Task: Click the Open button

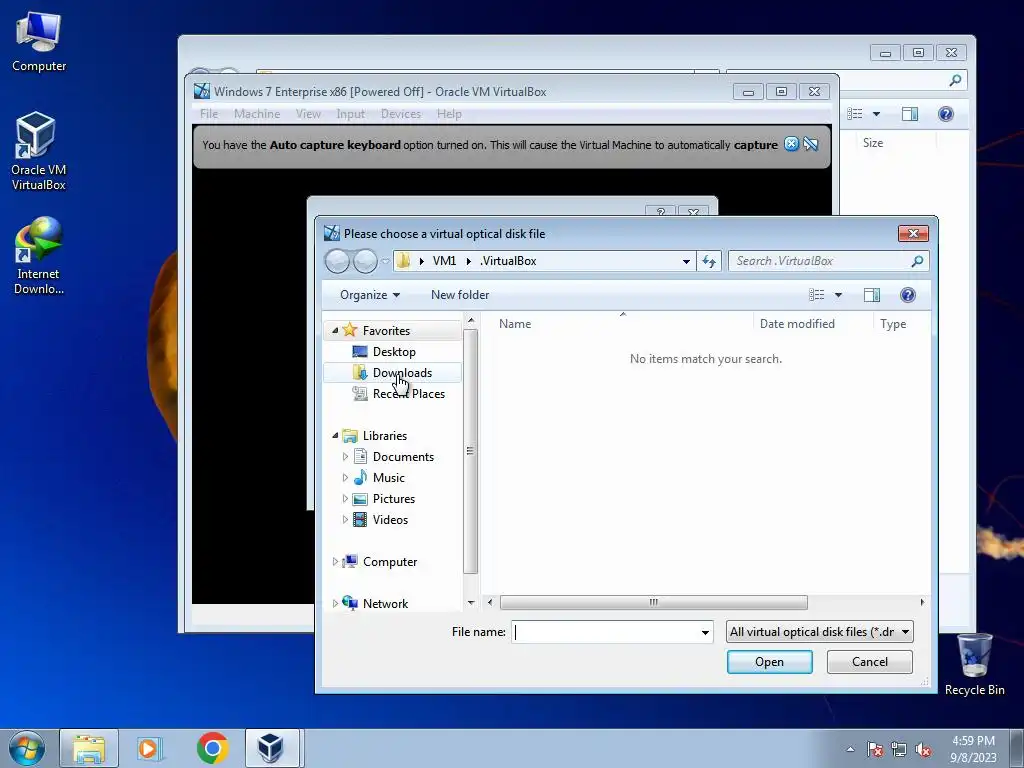Action: click(769, 662)
